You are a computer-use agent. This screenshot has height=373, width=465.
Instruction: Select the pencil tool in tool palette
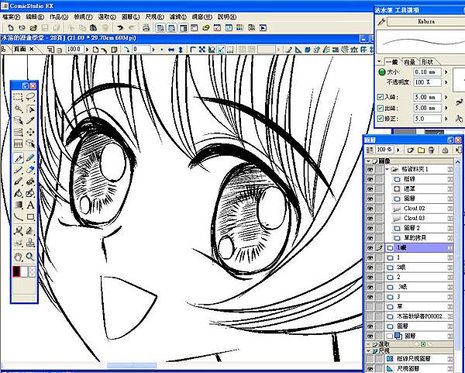pos(30,158)
